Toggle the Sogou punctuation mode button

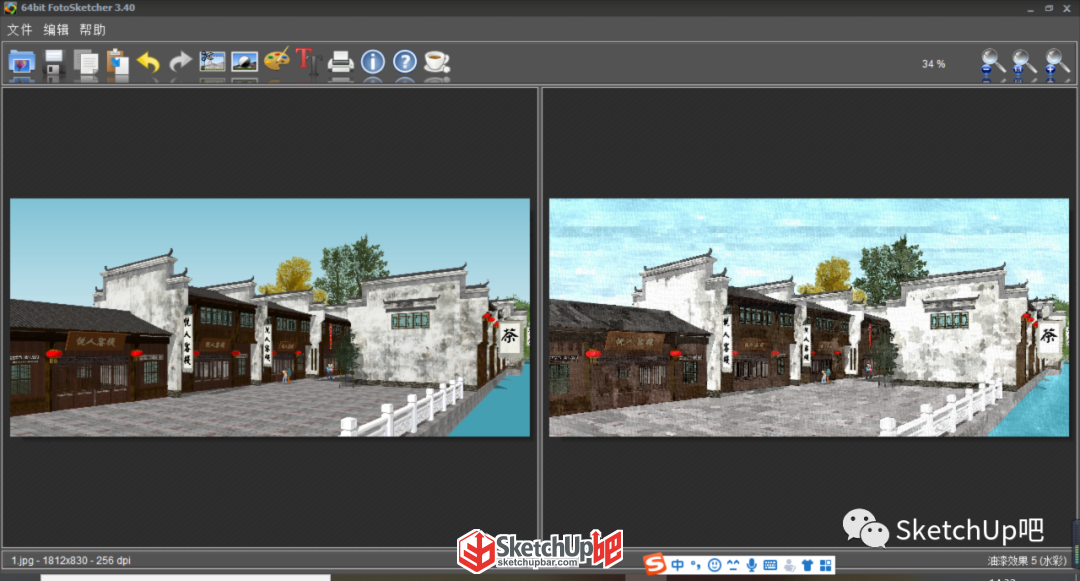pos(696,565)
